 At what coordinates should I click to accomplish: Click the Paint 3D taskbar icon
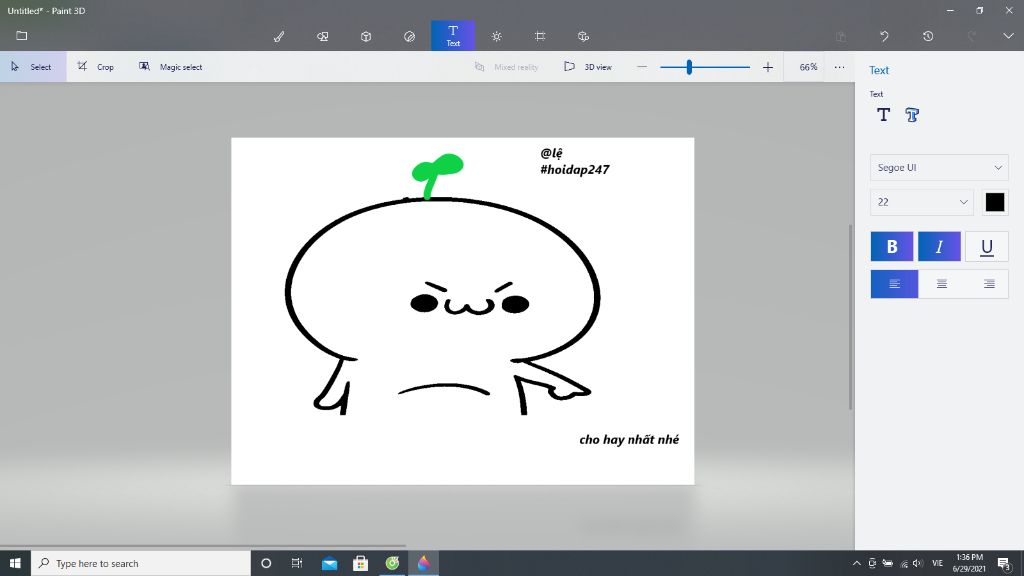(423, 563)
